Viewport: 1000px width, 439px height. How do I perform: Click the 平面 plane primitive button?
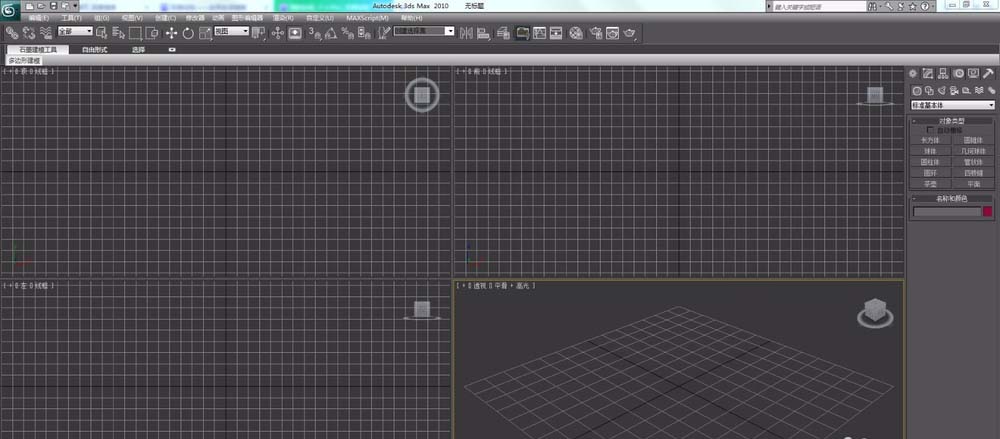point(973,183)
